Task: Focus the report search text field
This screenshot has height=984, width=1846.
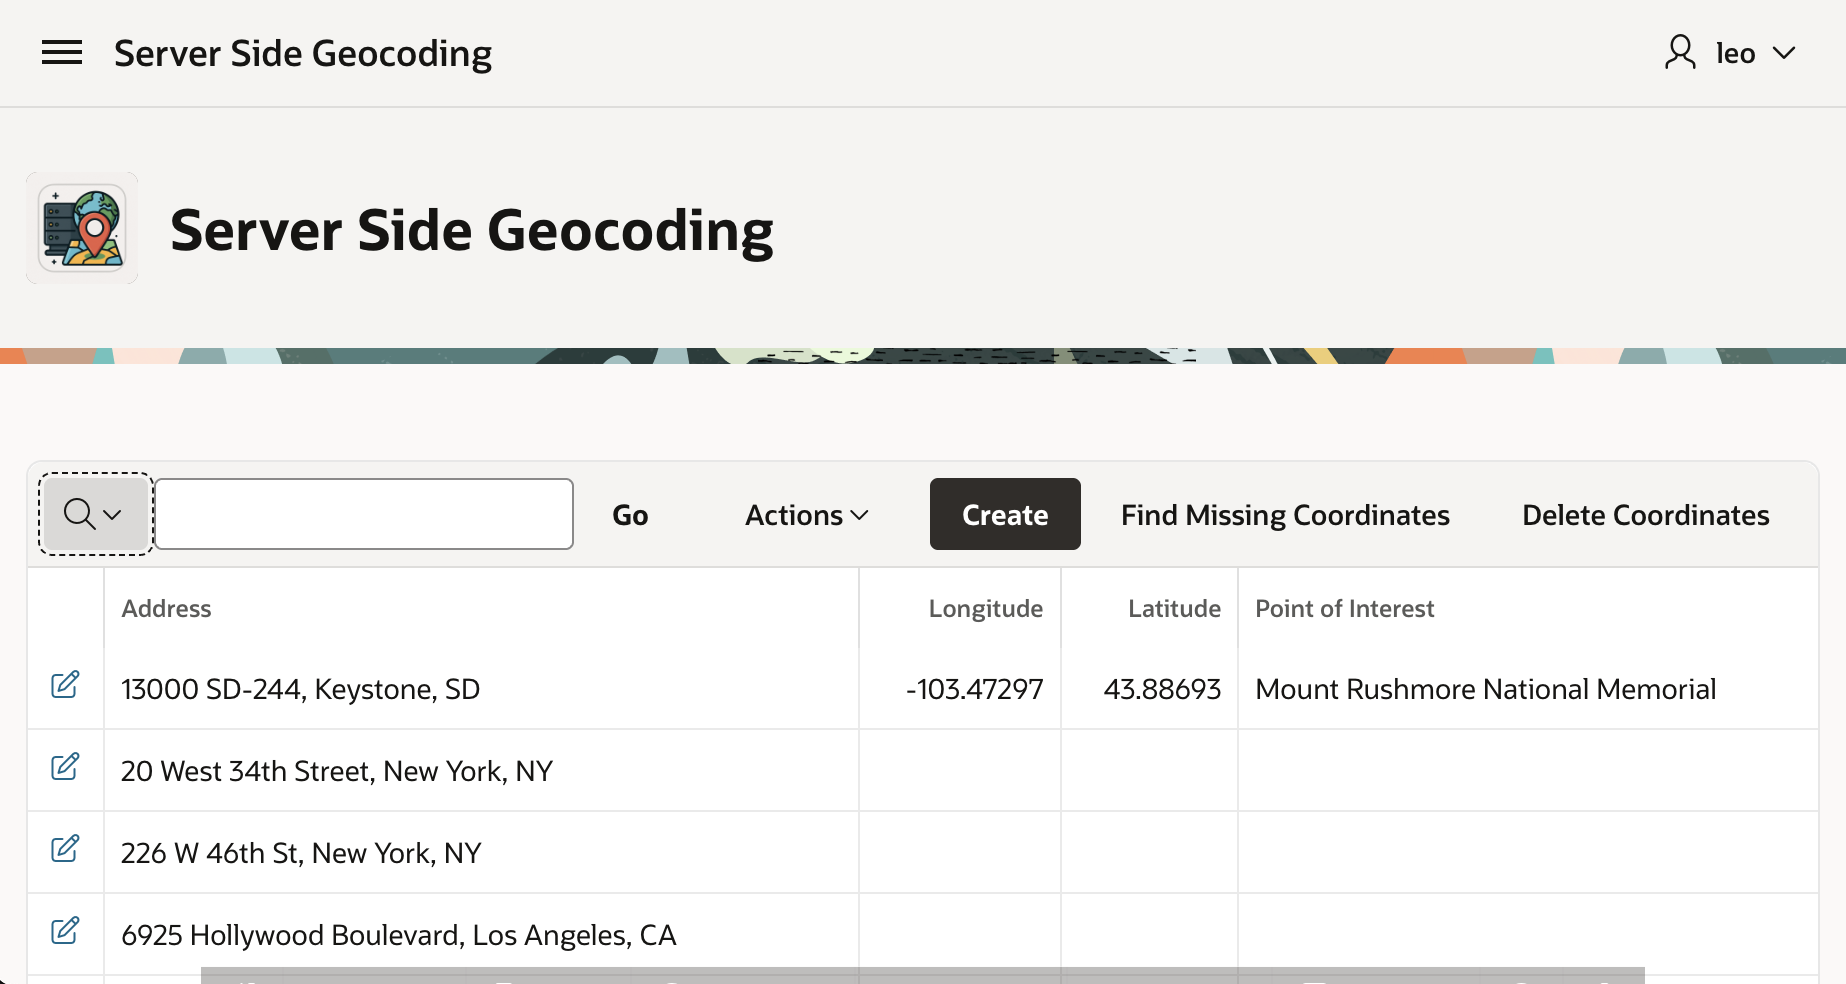Action: pyautogui.click(x=364, y=514)
